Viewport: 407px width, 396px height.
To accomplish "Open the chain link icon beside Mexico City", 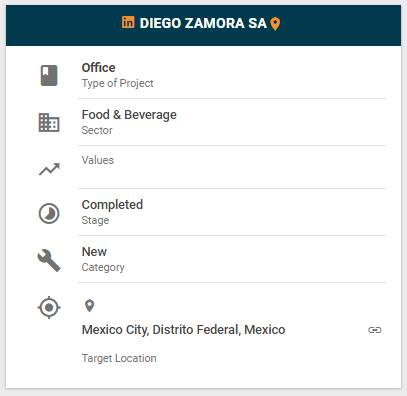I will (x=375, y=330).
